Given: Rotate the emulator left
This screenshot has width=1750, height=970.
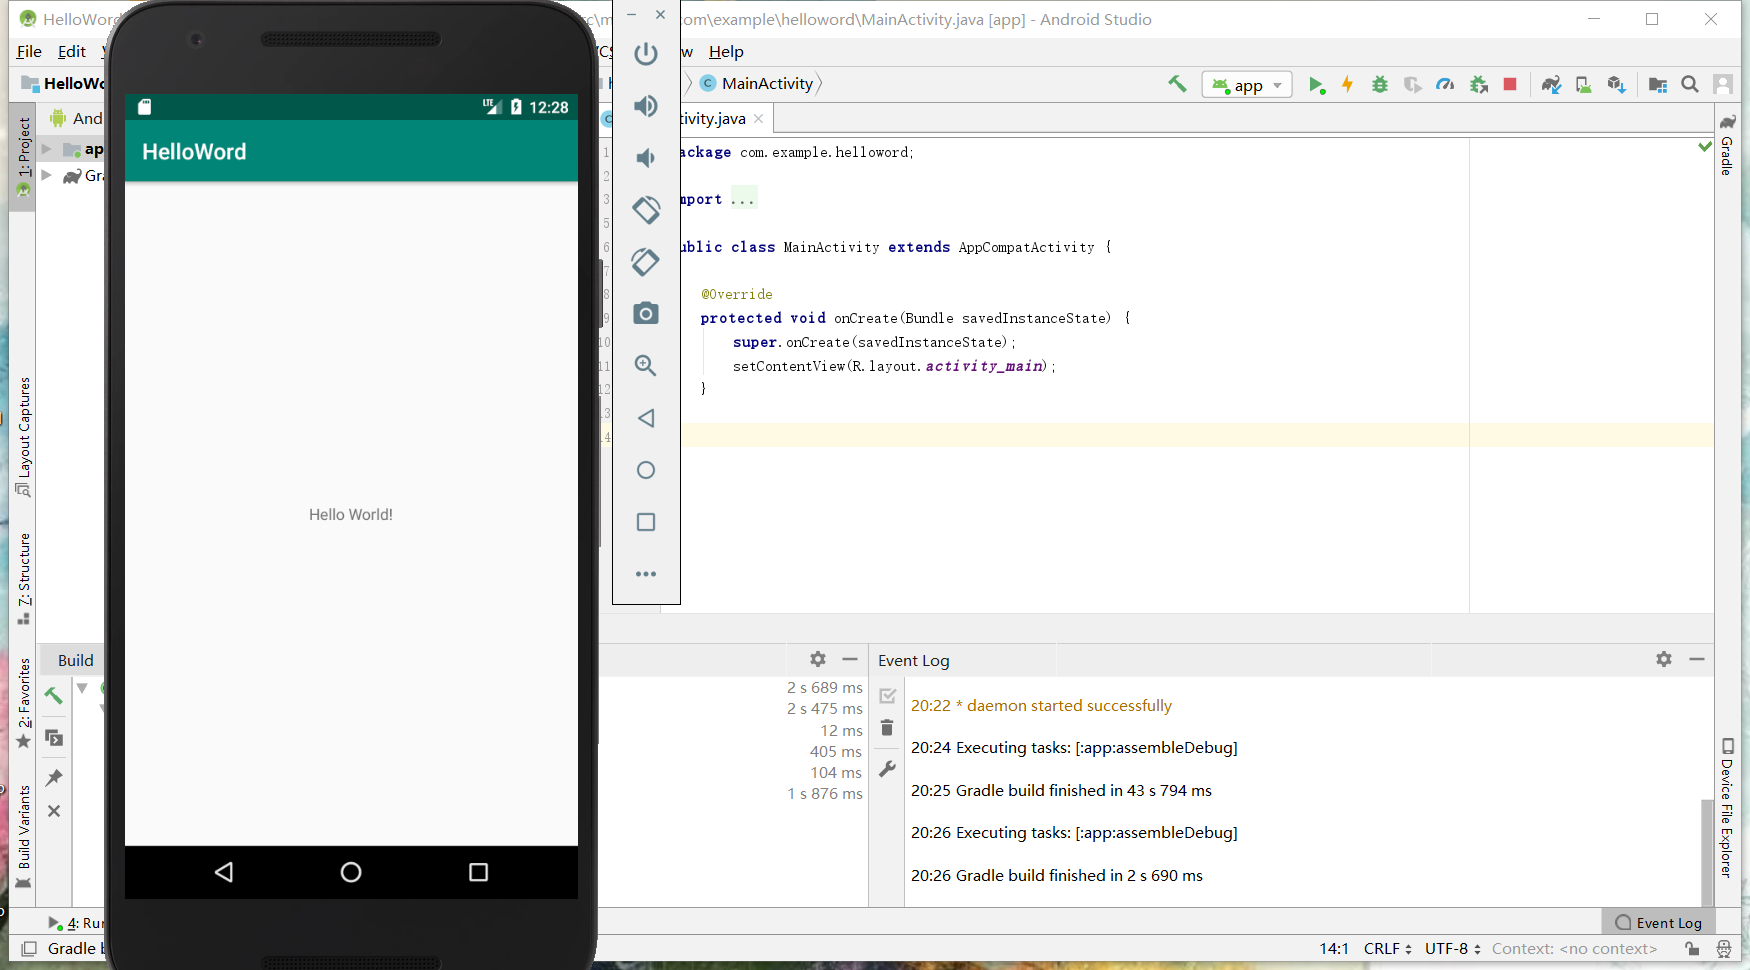Looking at the screenshot, I should pyautogui.click(x=646, y=210).
